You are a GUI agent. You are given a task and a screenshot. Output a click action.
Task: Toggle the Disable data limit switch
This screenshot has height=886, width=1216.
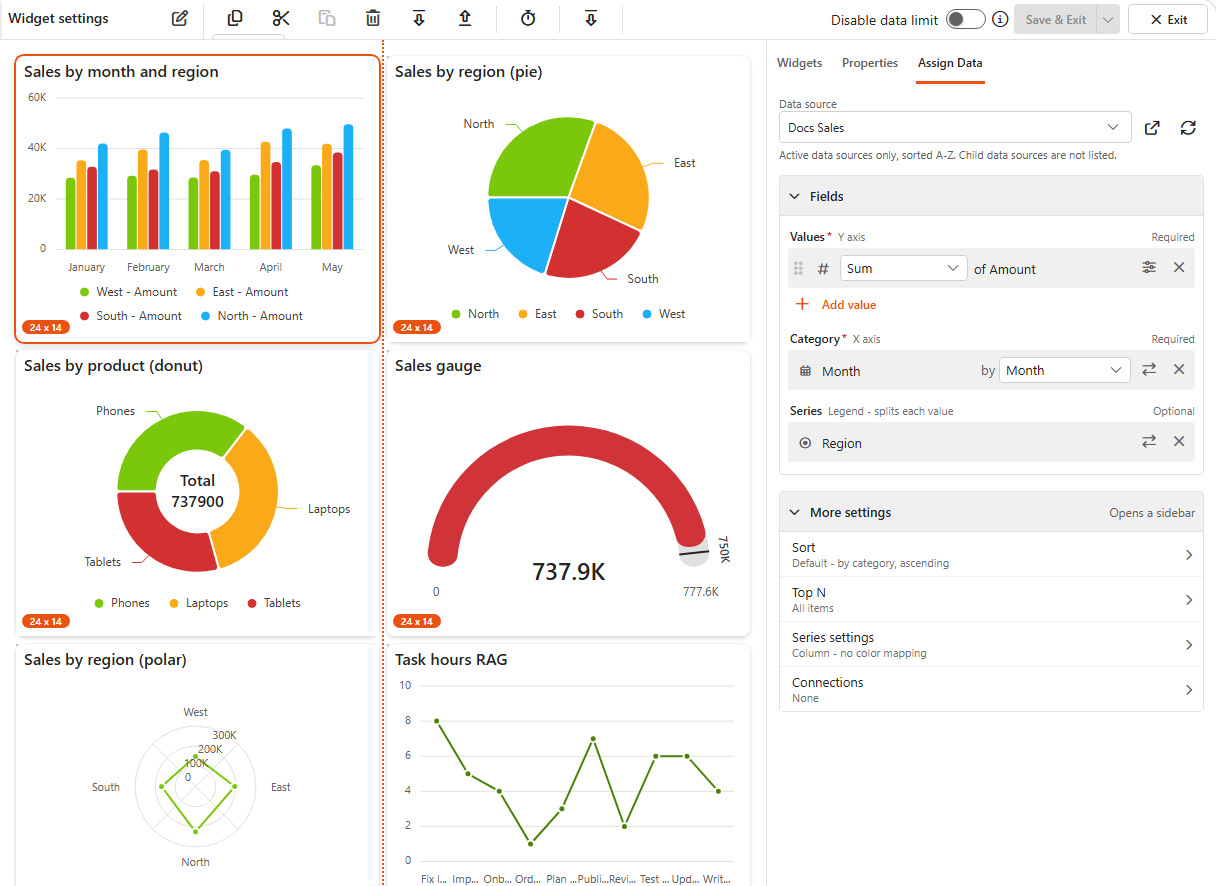(966, 19)
